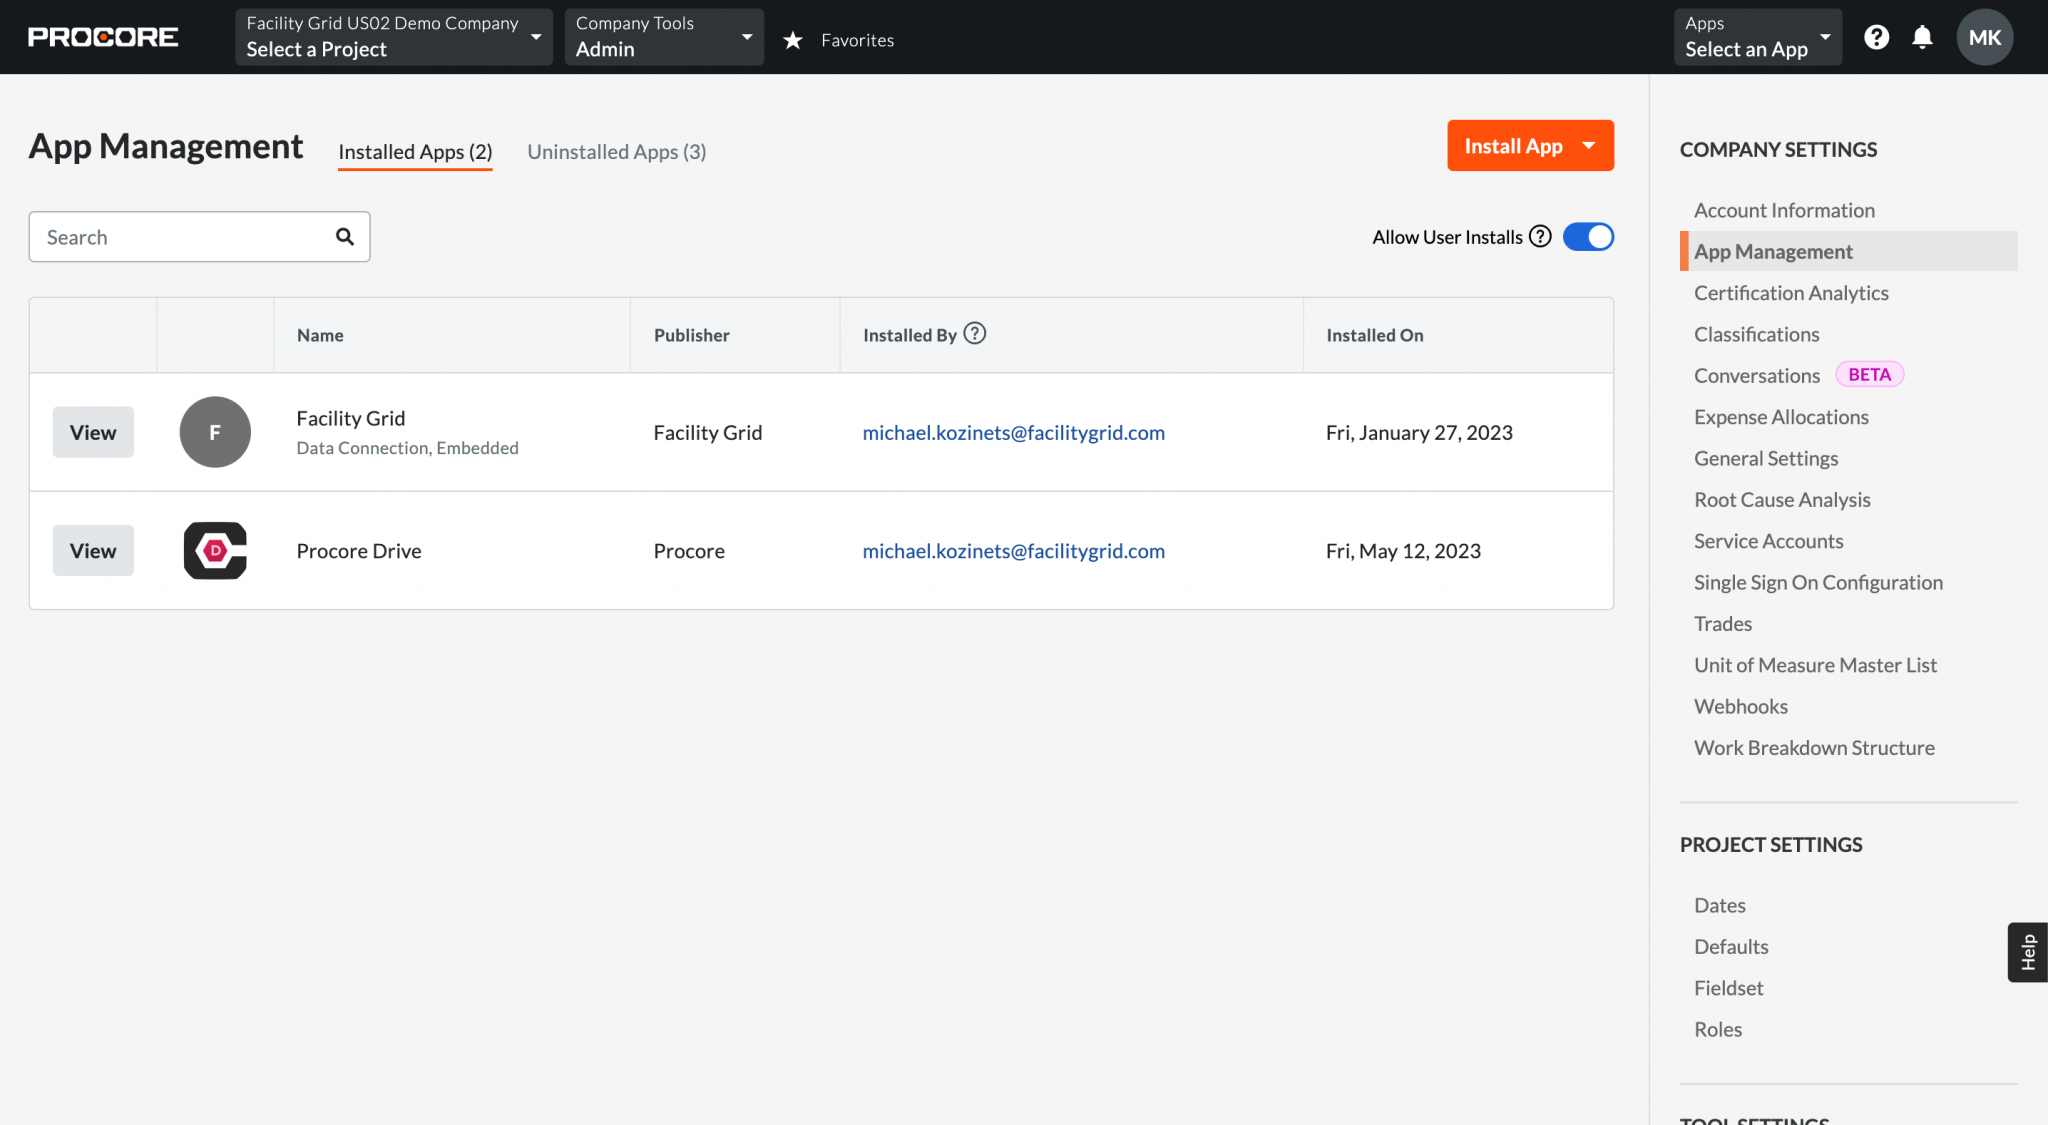Viewport: 2048px width, 1125px height.
Task: Click the michael.kozinets email link
Action: coord(1013,432)
